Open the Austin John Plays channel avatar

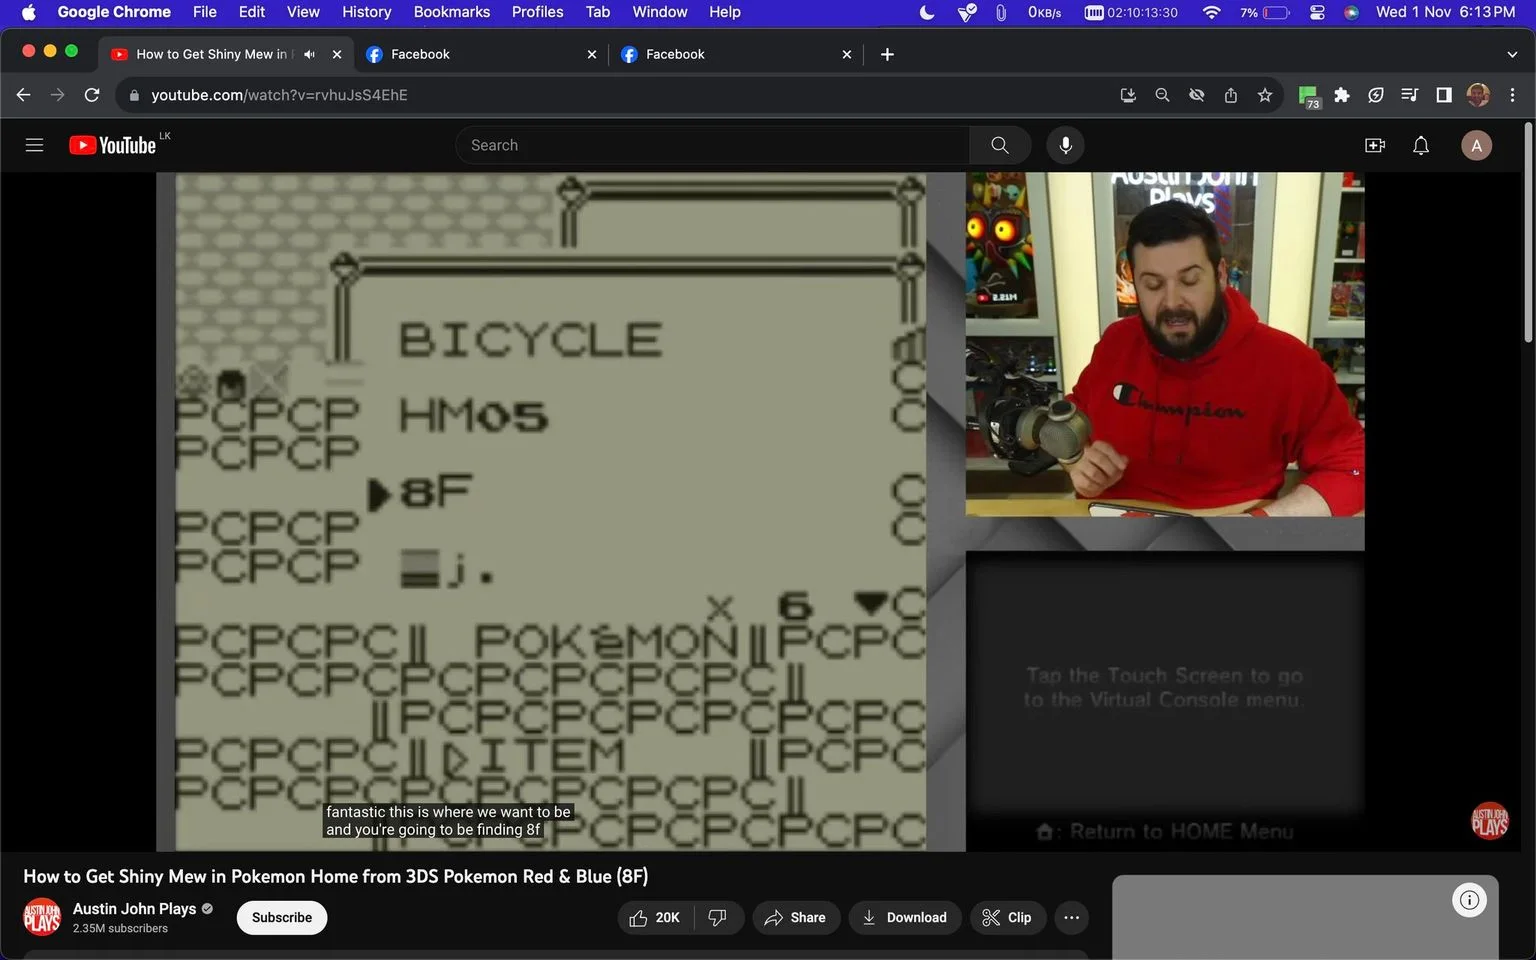(x=42, y=917)
